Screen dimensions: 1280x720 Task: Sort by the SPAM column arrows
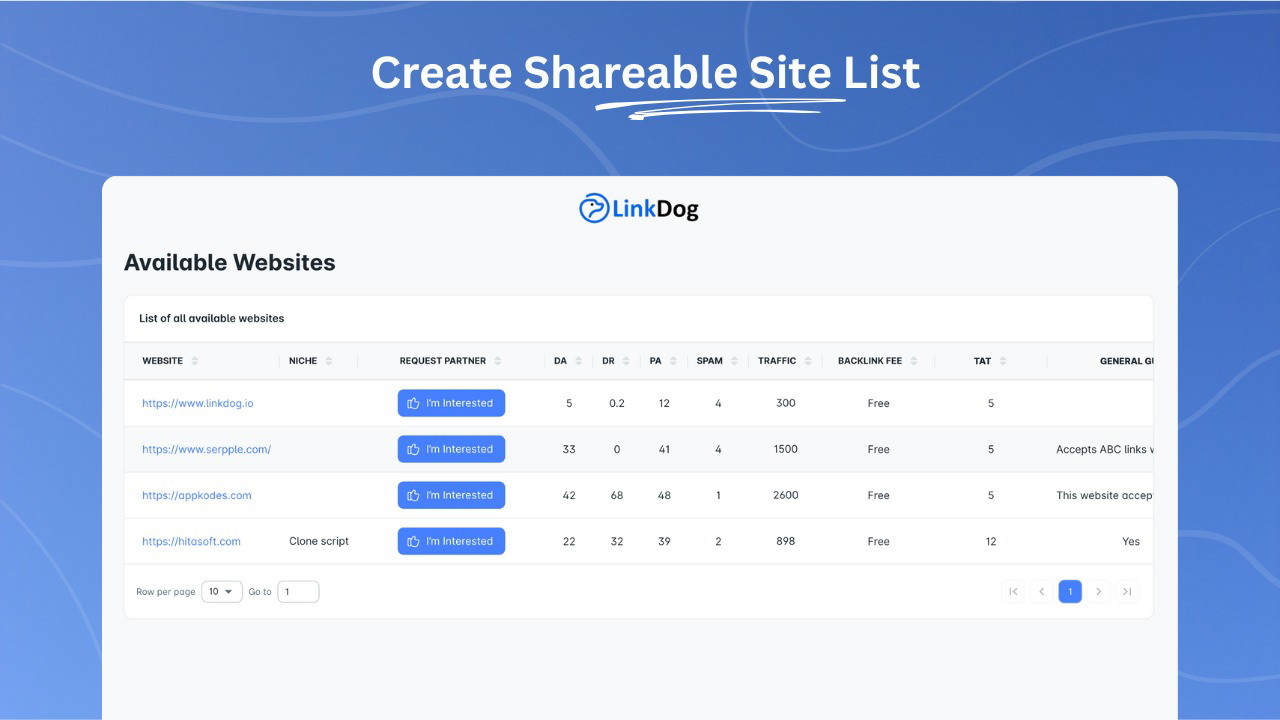click(x=734, y=361)
